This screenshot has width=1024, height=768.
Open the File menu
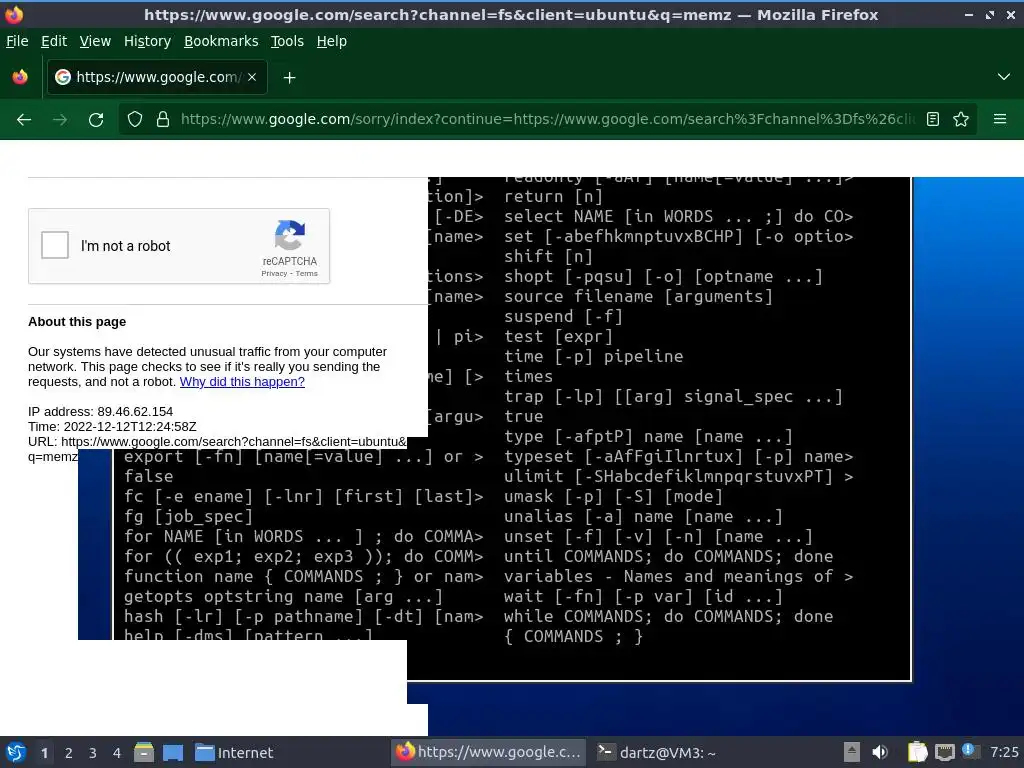pos(17,41)
